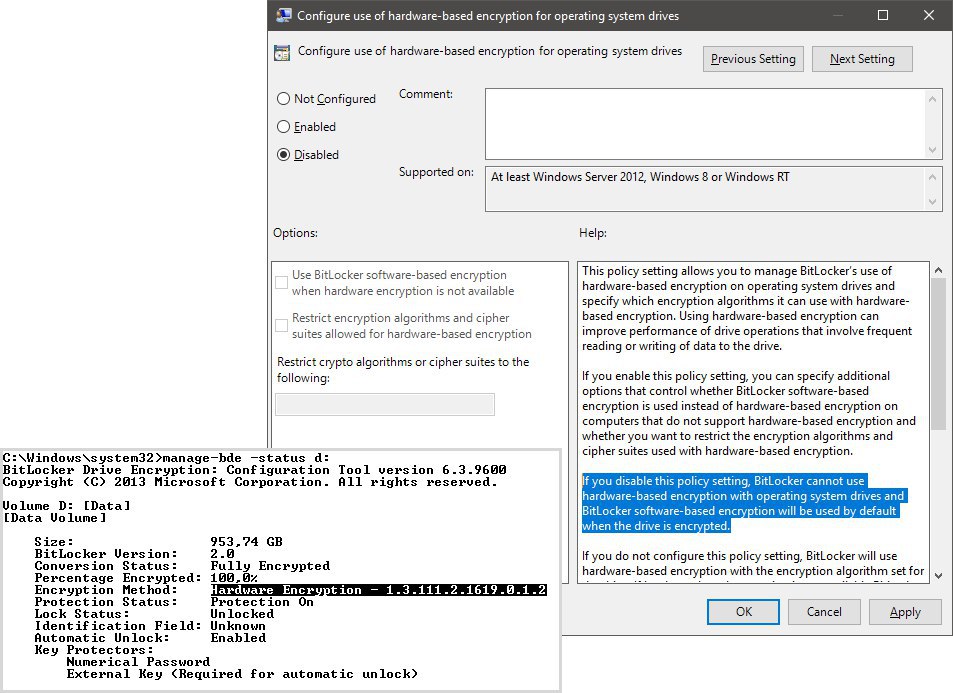This screenshot has height=693, width=953.
Task: Click the Cancel button
Action: pyautogui.click(x=824, y=612)
